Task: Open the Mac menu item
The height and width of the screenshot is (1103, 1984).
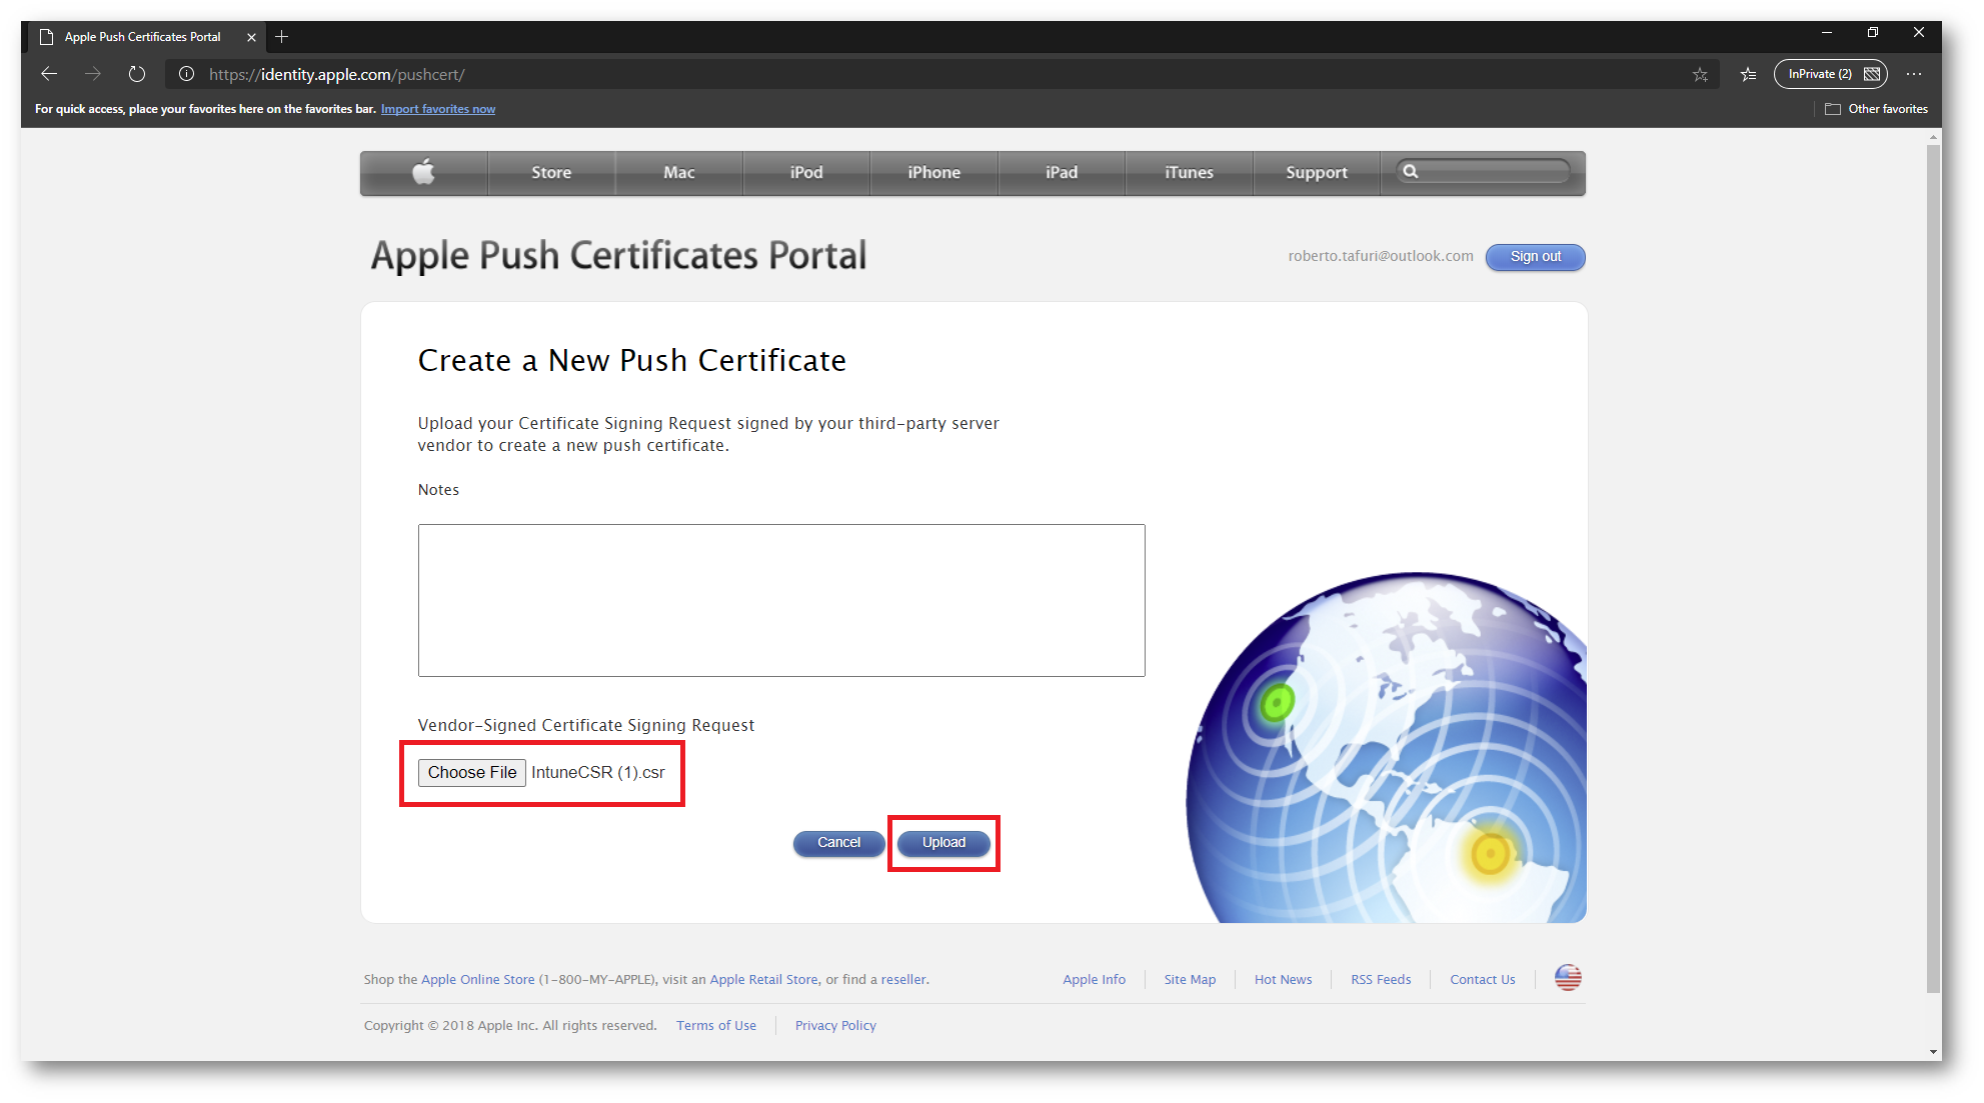Action: 679,172
